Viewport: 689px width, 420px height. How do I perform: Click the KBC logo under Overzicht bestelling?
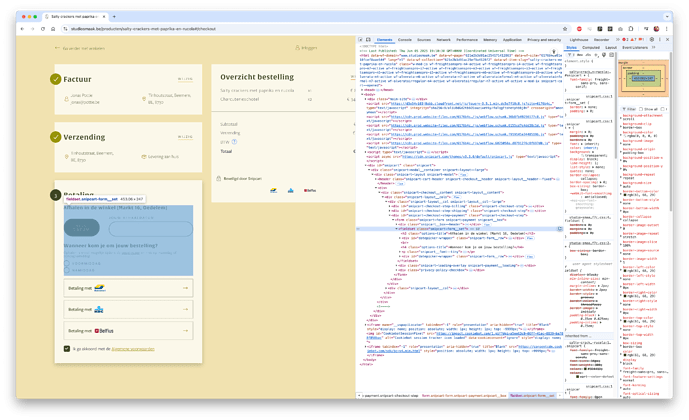pyautogui.click(x=290, y=191)
